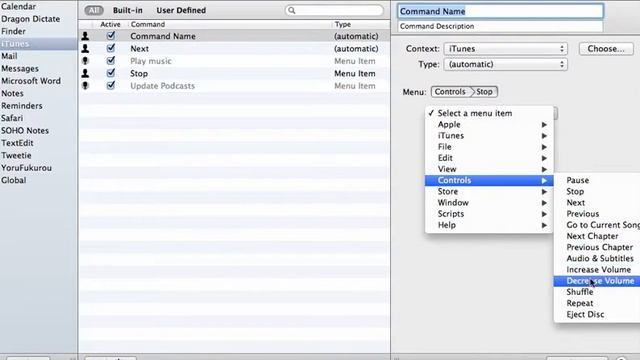This screenshot has height=360, width=640.
Task: Choose Previous Chapter from submenu
Action: click(x=597, y=247)
